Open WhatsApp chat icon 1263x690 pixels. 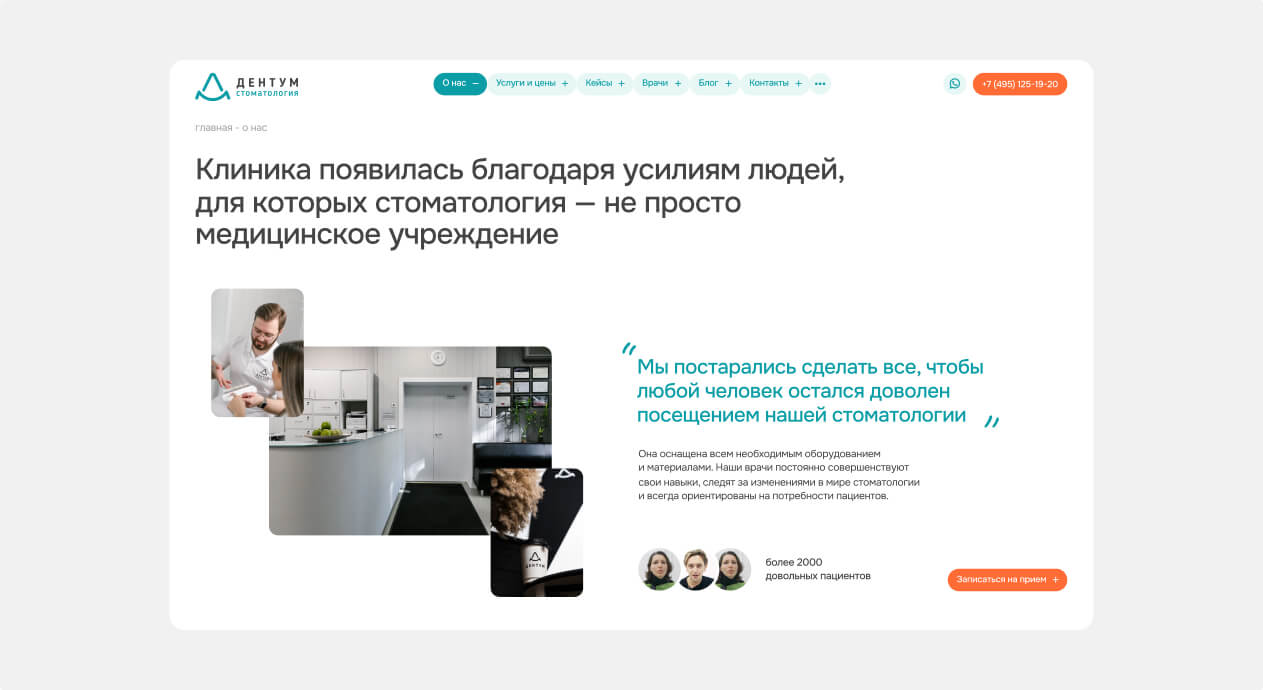(954, 84)
